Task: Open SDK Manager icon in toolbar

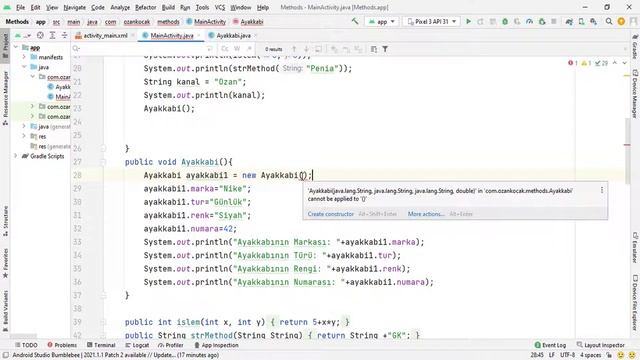Action: point(593,22)
